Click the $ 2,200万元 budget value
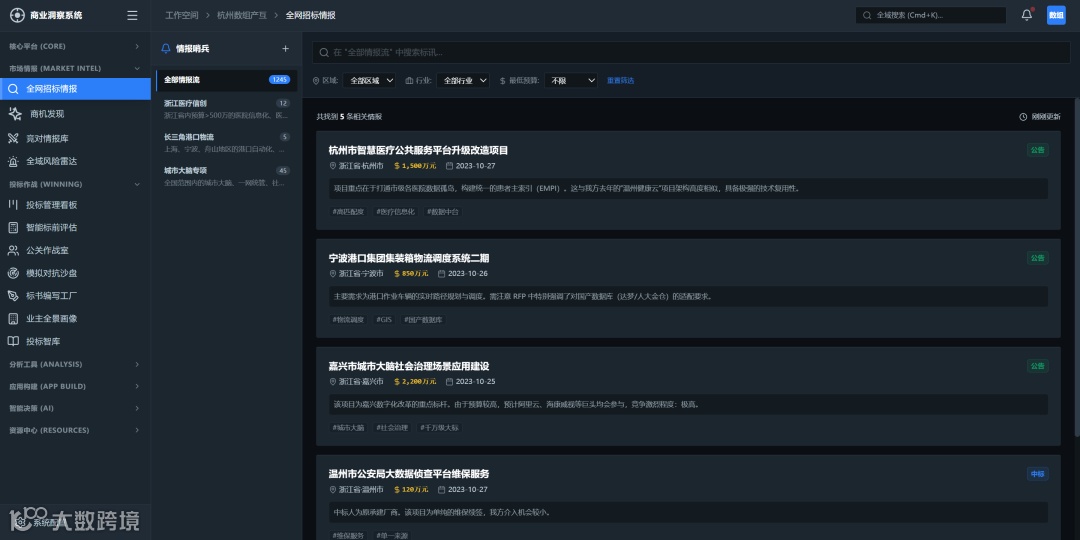The image size is (1080, 540). [x=415, y=382]
